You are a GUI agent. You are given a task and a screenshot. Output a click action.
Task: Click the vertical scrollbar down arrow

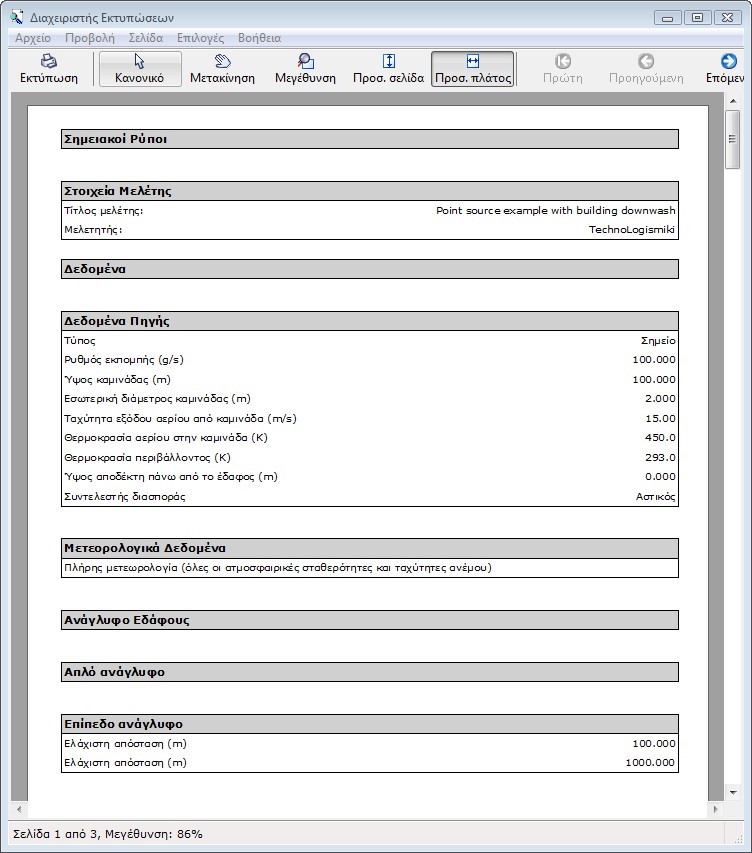(733, 790)
